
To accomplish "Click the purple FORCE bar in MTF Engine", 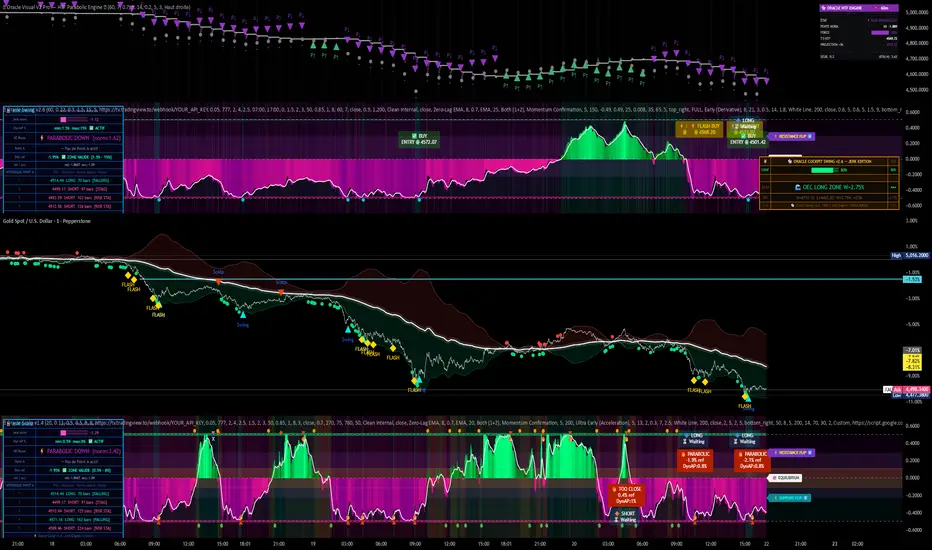I will [880, 33].
